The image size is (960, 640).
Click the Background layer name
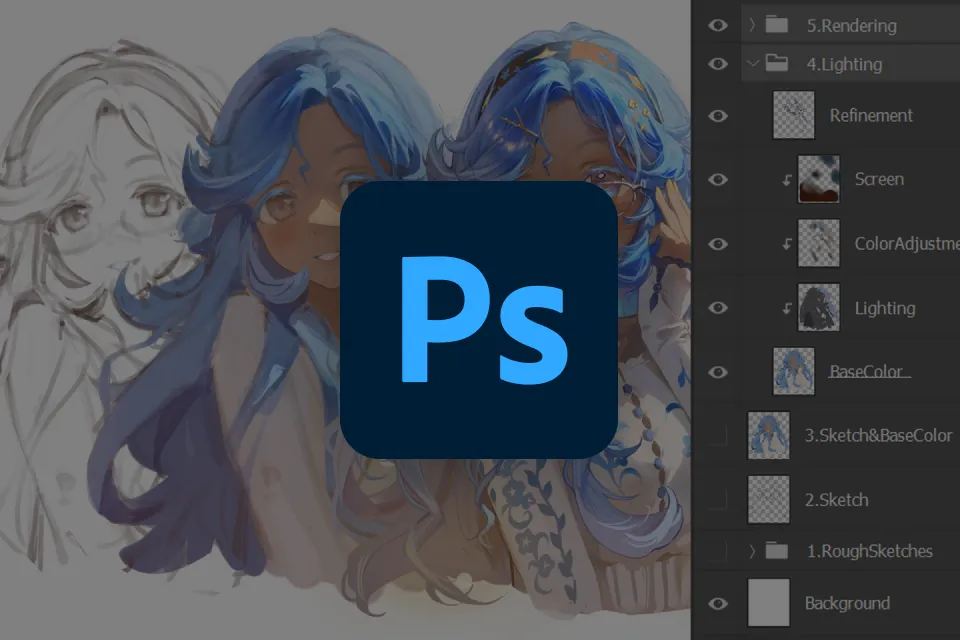847,603
